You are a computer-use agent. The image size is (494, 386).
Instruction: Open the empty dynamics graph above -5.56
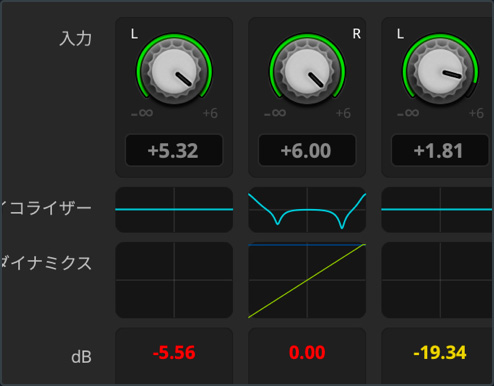[x=174, y=280]
